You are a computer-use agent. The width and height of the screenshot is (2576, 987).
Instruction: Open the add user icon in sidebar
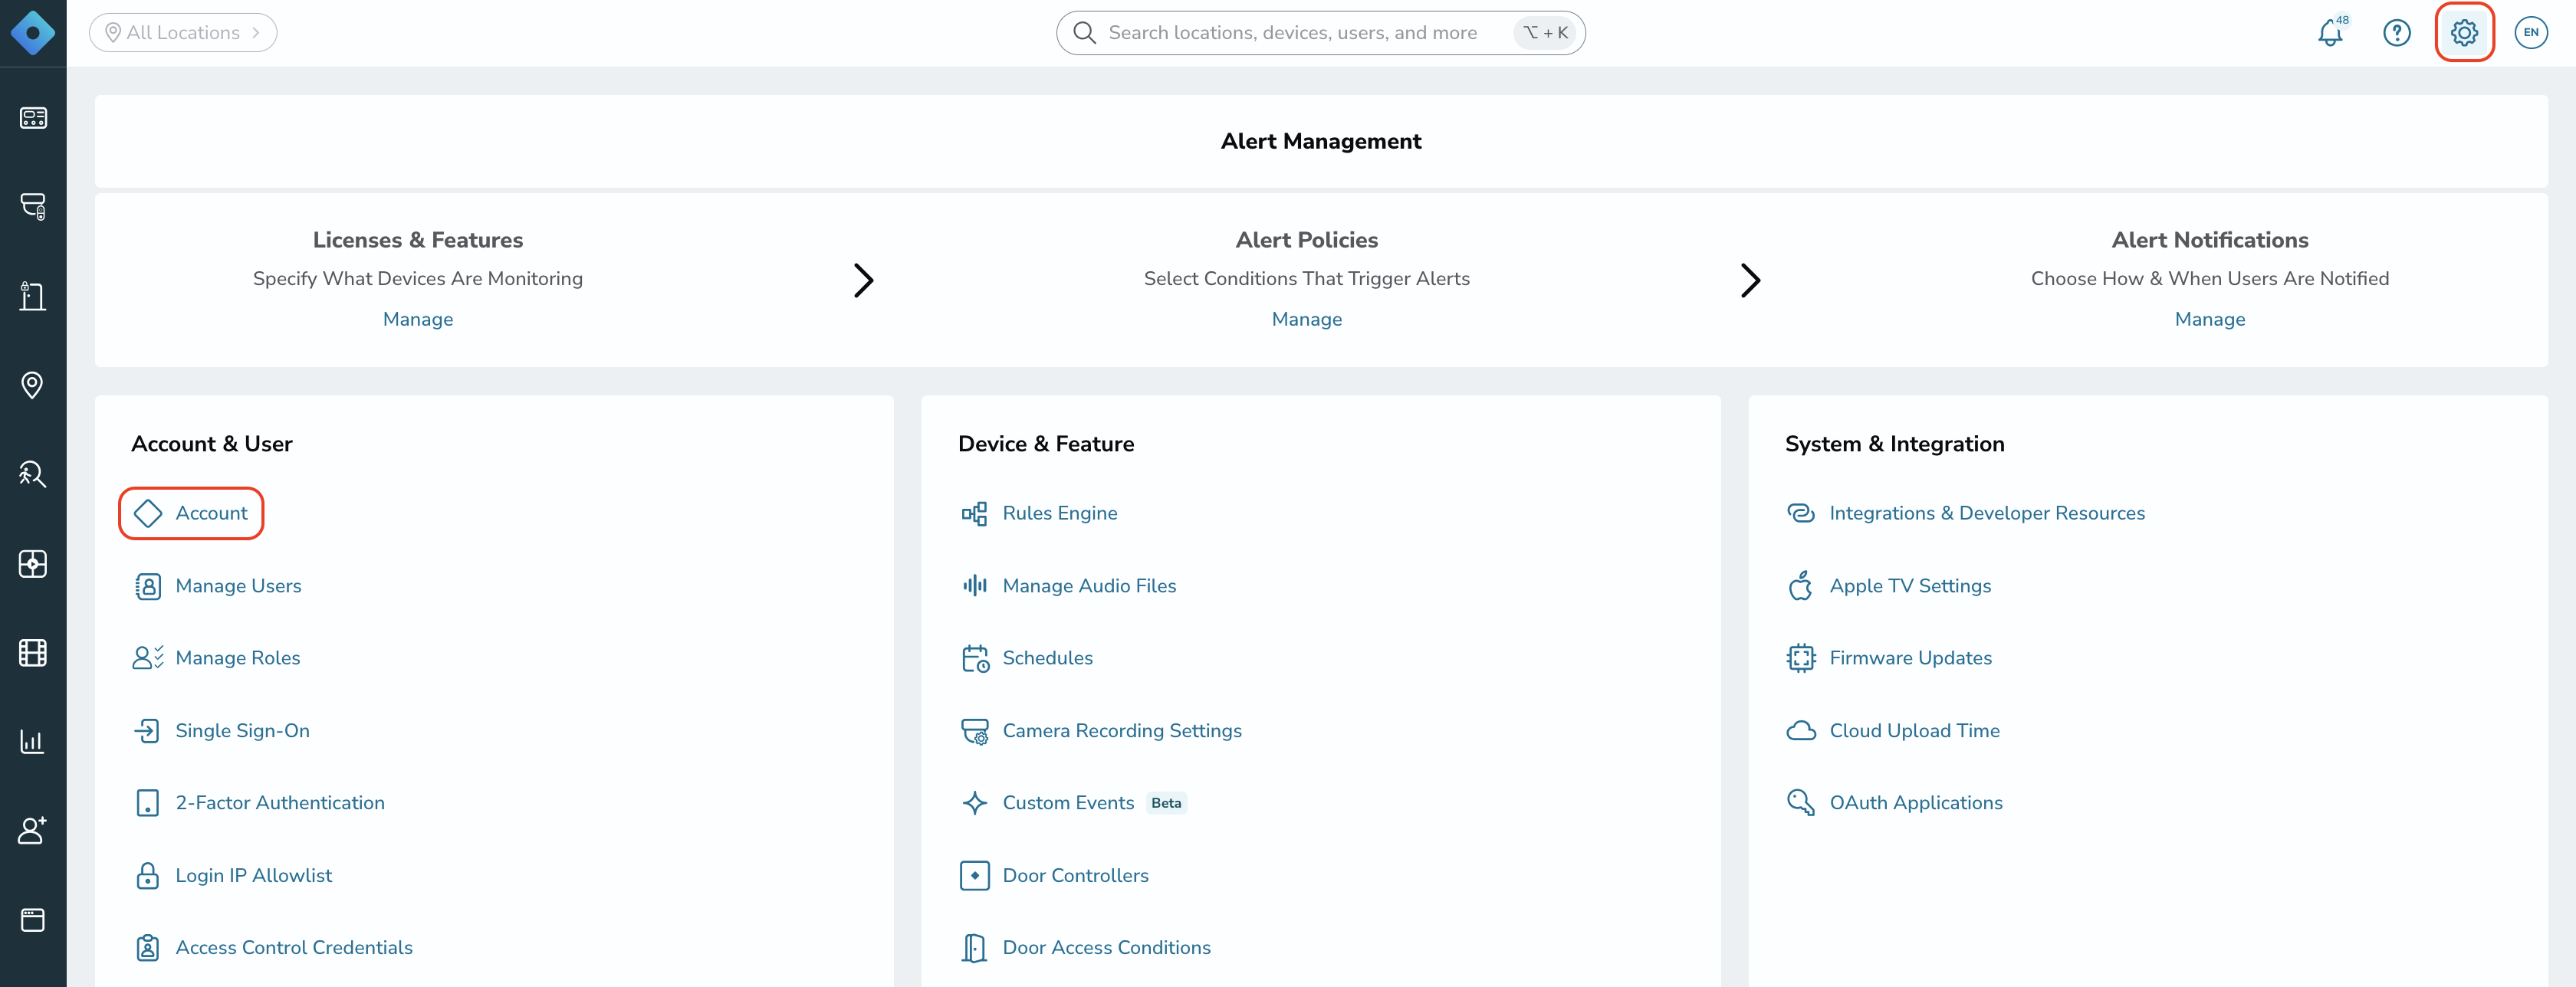pos(33,831)
